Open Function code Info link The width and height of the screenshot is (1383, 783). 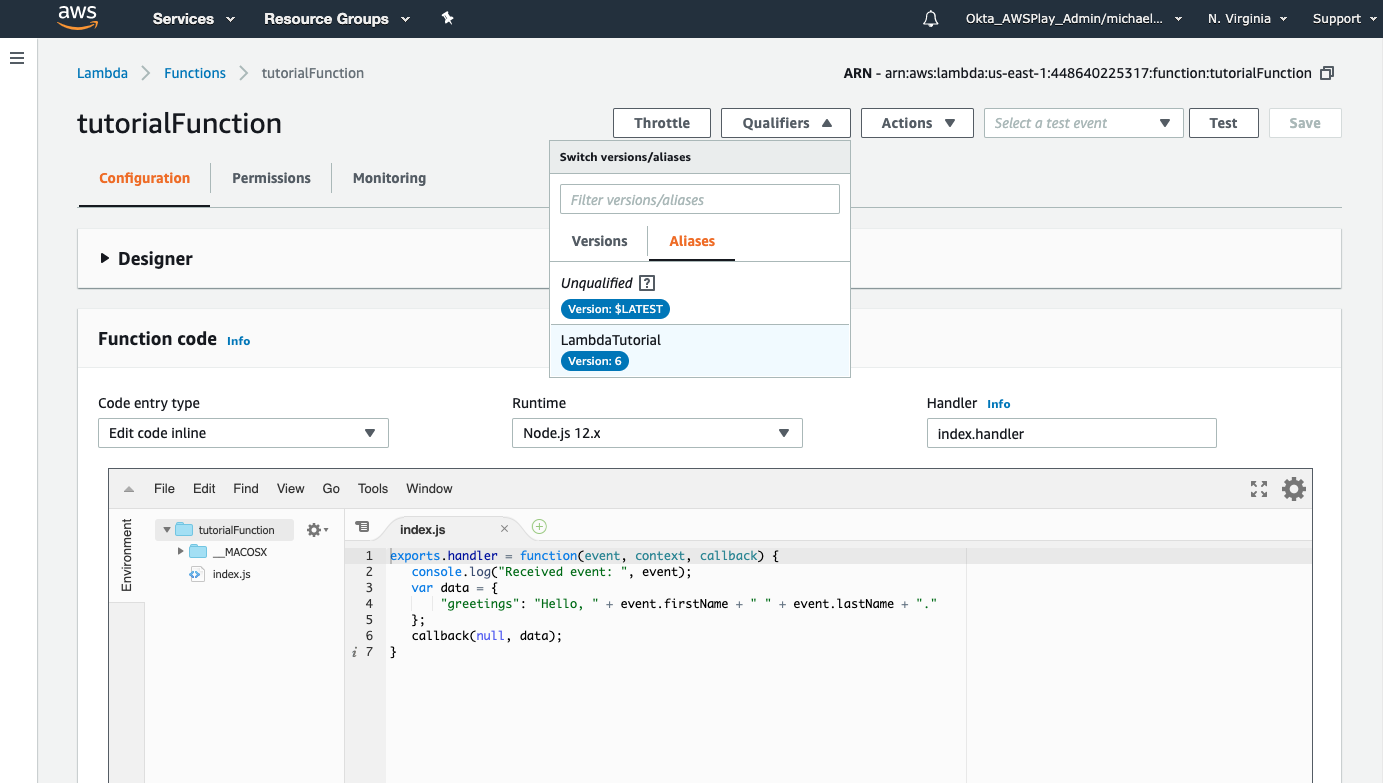click(238, 341)
